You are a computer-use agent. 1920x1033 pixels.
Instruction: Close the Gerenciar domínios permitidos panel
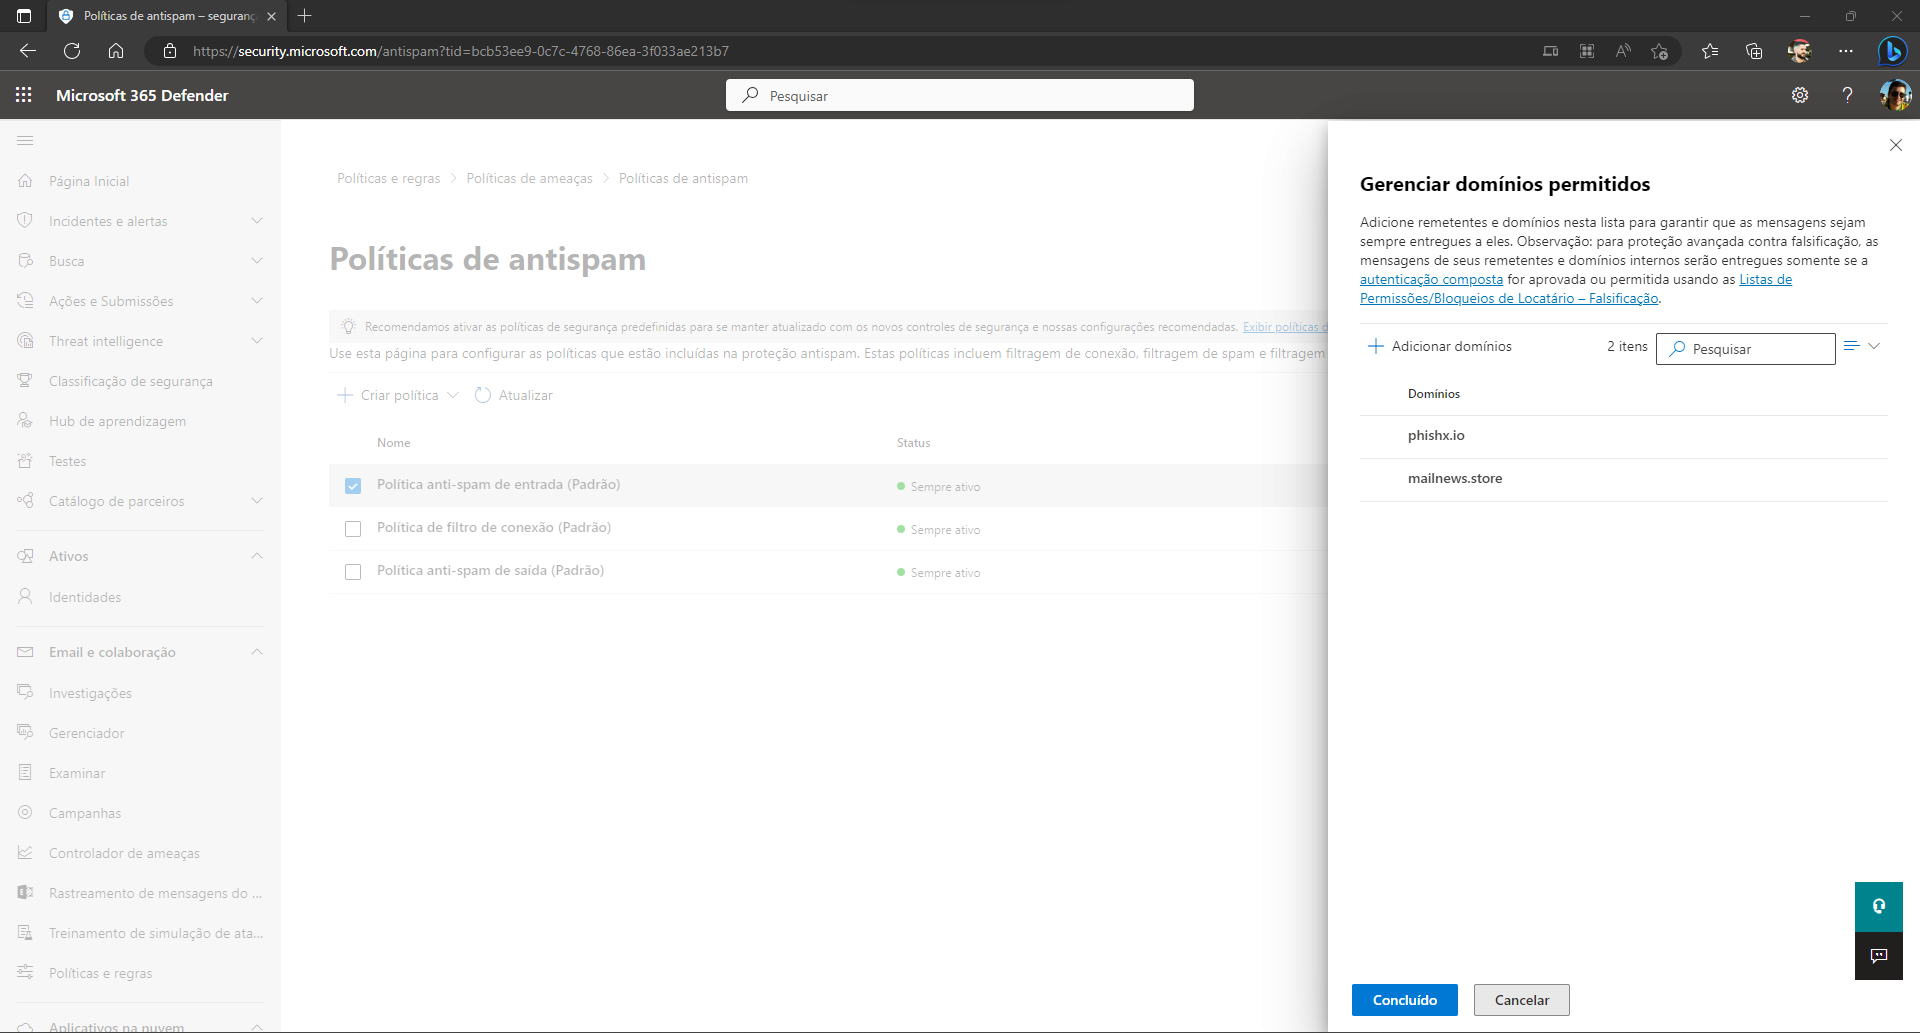pyautogui.click(x=1895, y=145)
